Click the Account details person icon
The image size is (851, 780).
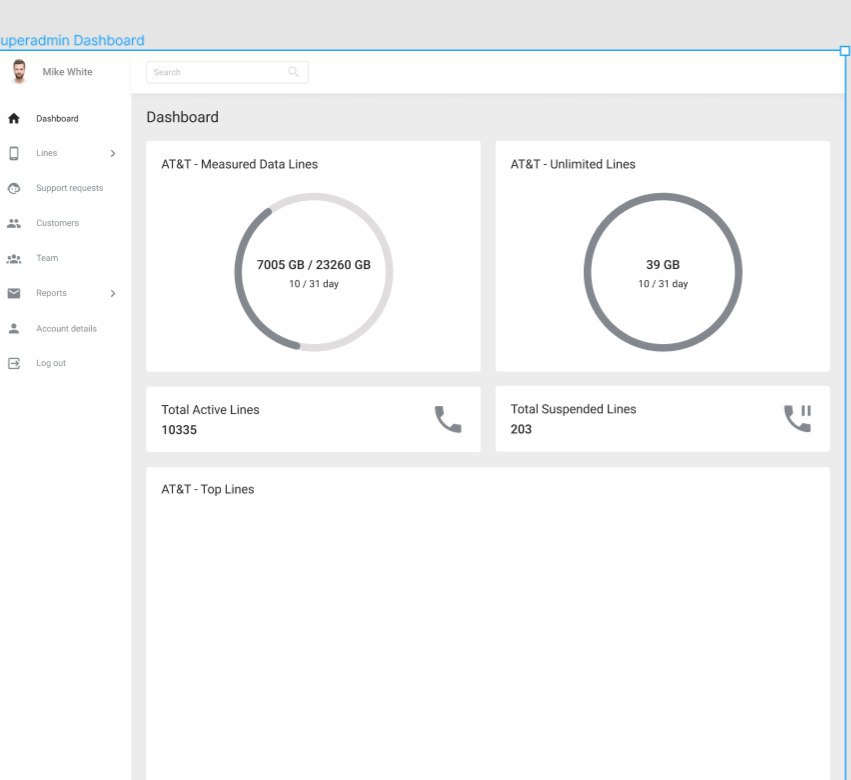(x=14, y=328)
